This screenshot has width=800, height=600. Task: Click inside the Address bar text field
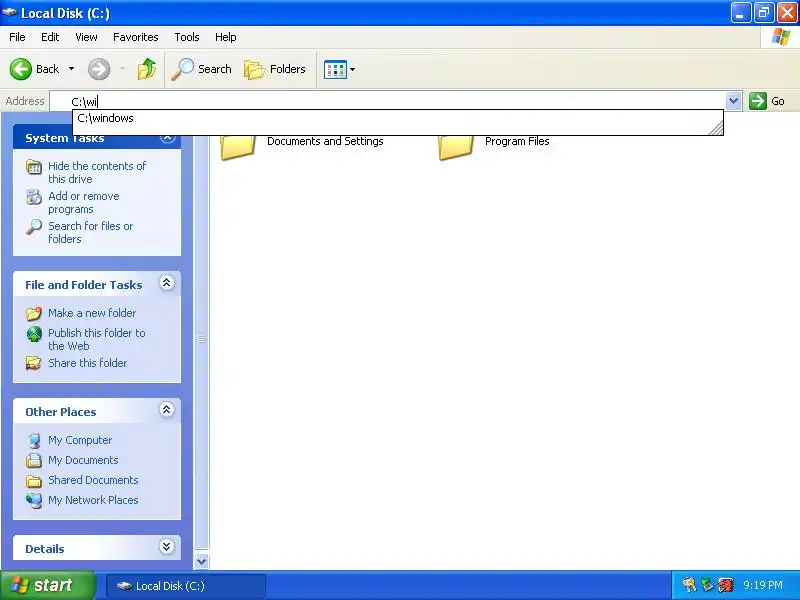click(x=388, y=101)
